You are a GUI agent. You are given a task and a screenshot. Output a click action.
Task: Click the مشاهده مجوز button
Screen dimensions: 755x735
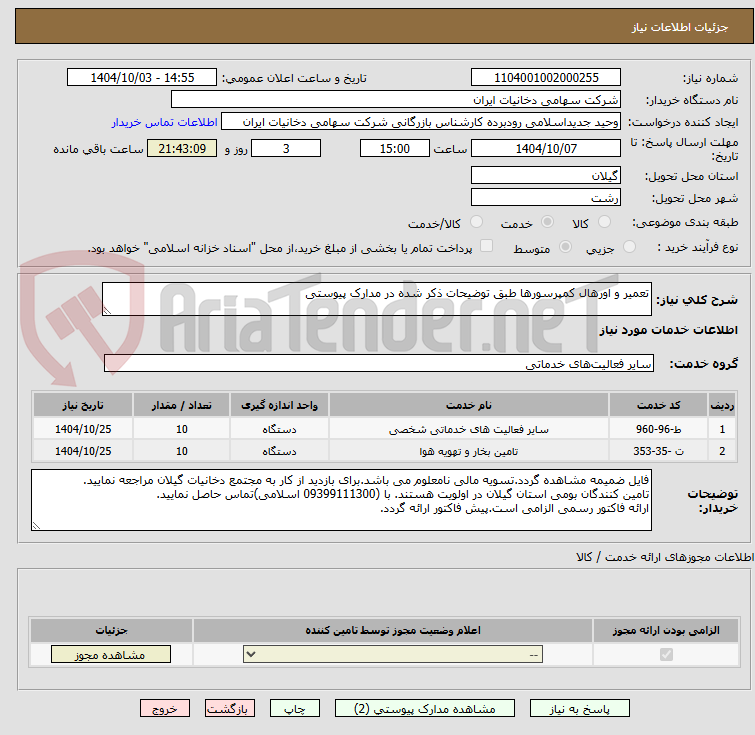point(111,655)
